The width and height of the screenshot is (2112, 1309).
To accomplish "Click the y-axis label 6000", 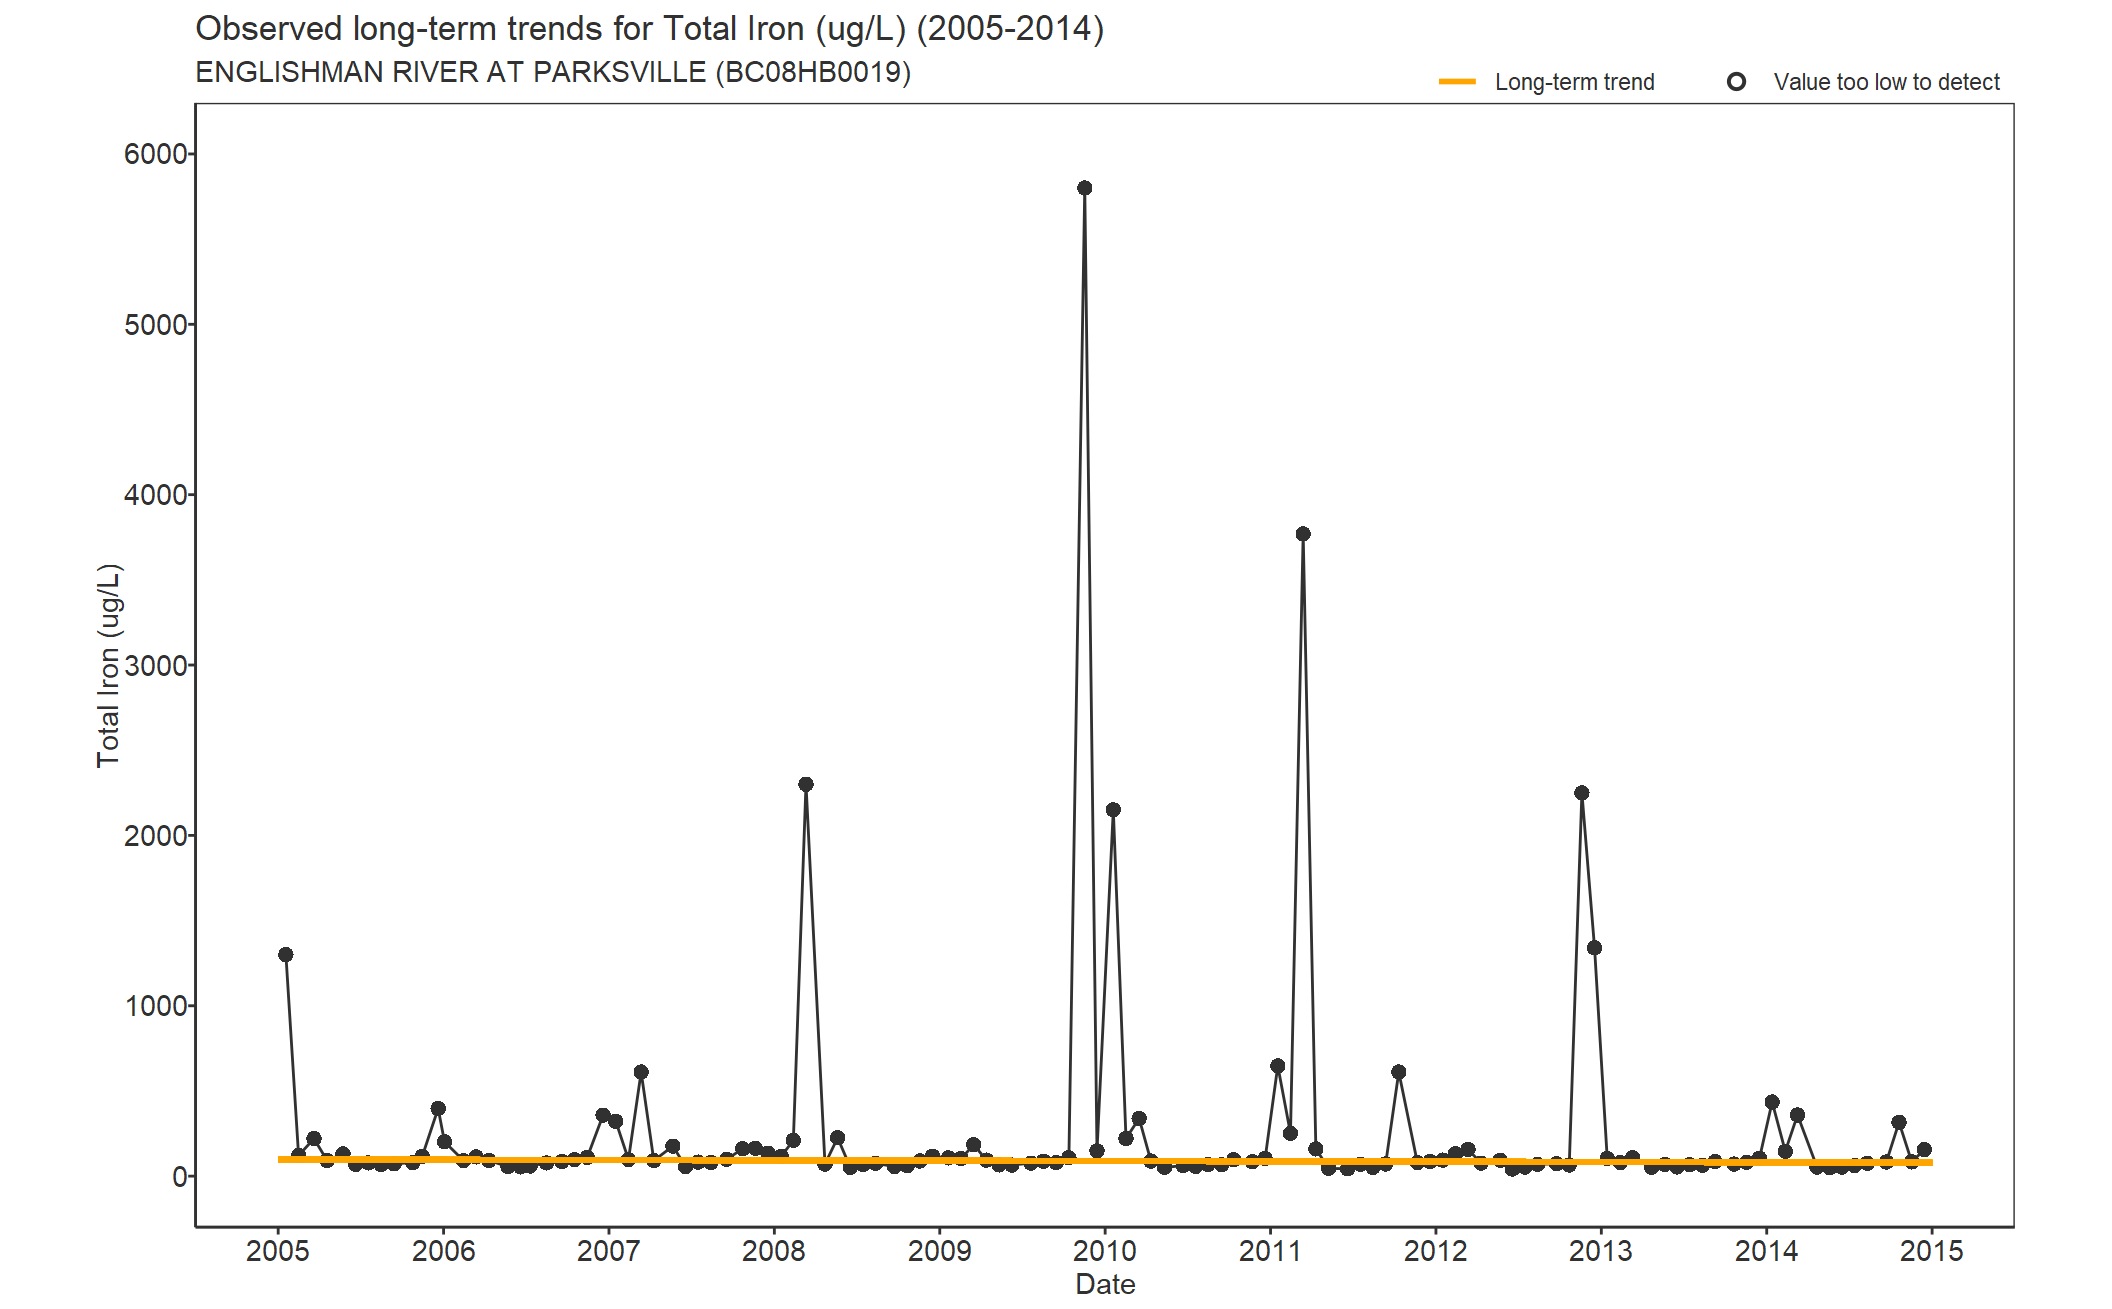I will (155, 154).
